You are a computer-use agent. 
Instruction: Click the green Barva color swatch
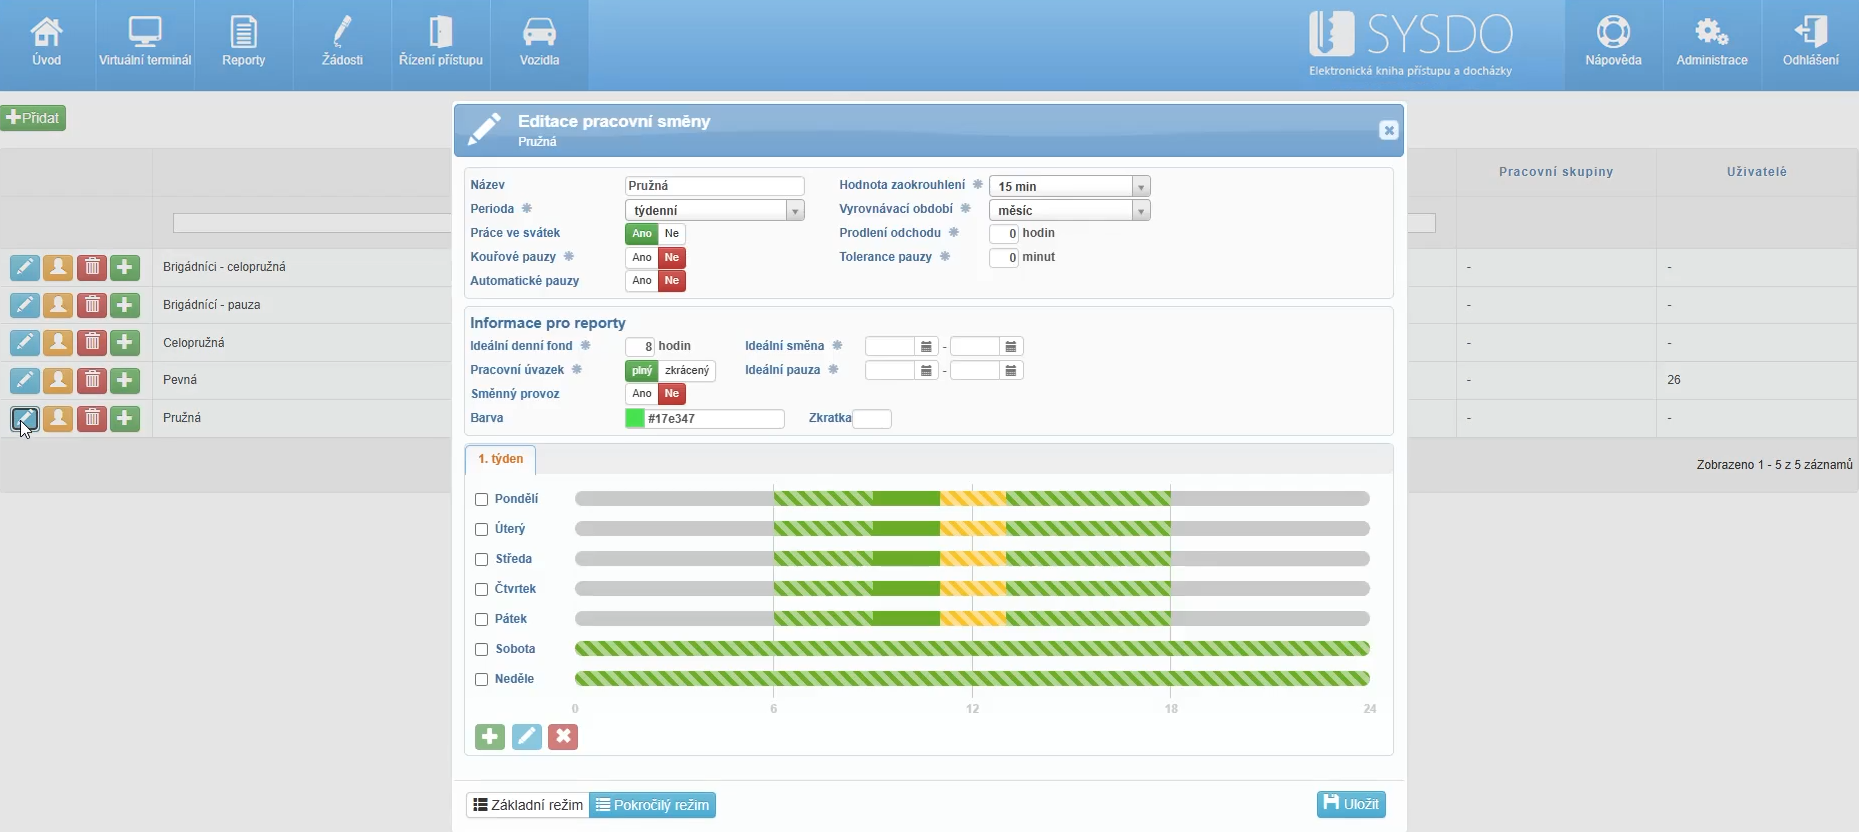[635, 419]
